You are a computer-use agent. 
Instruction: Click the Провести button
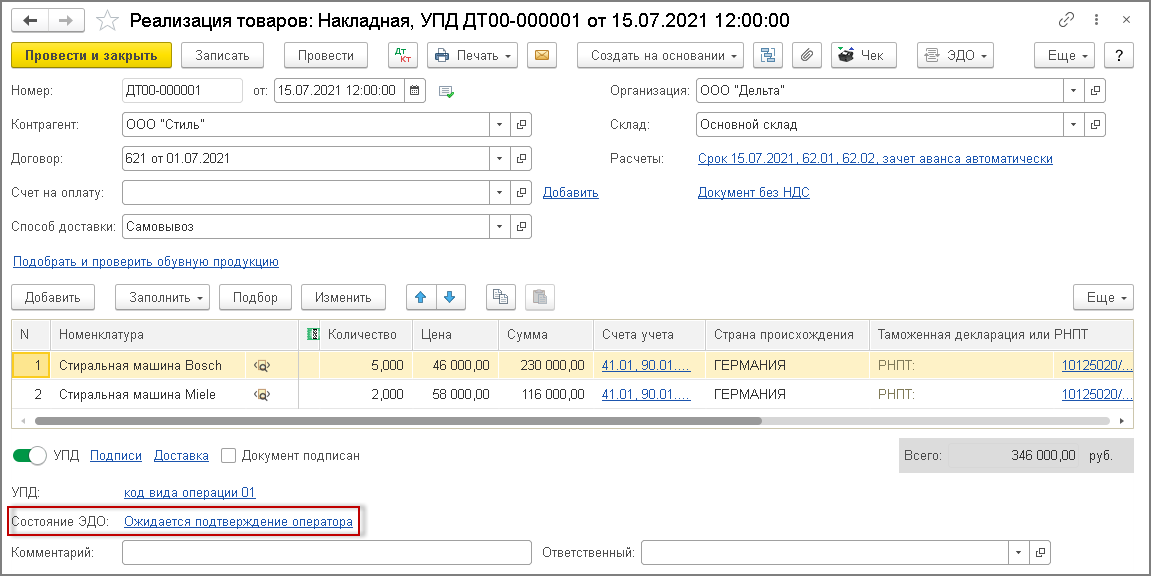coord(326,55)
